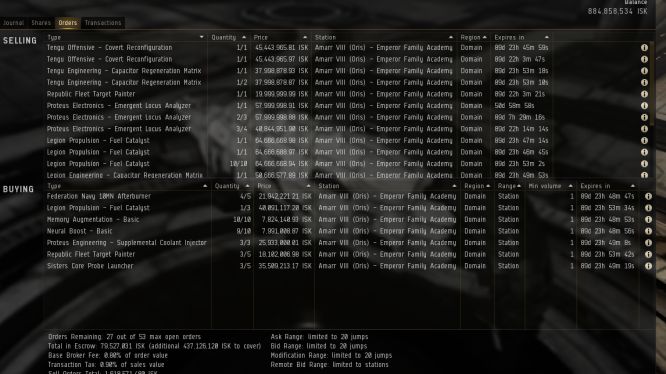This screenshot has width=666, height=374.
Task: Show info icon for Legion Propulsion 10/10 sell order
Action: click(x=644, y=164)
